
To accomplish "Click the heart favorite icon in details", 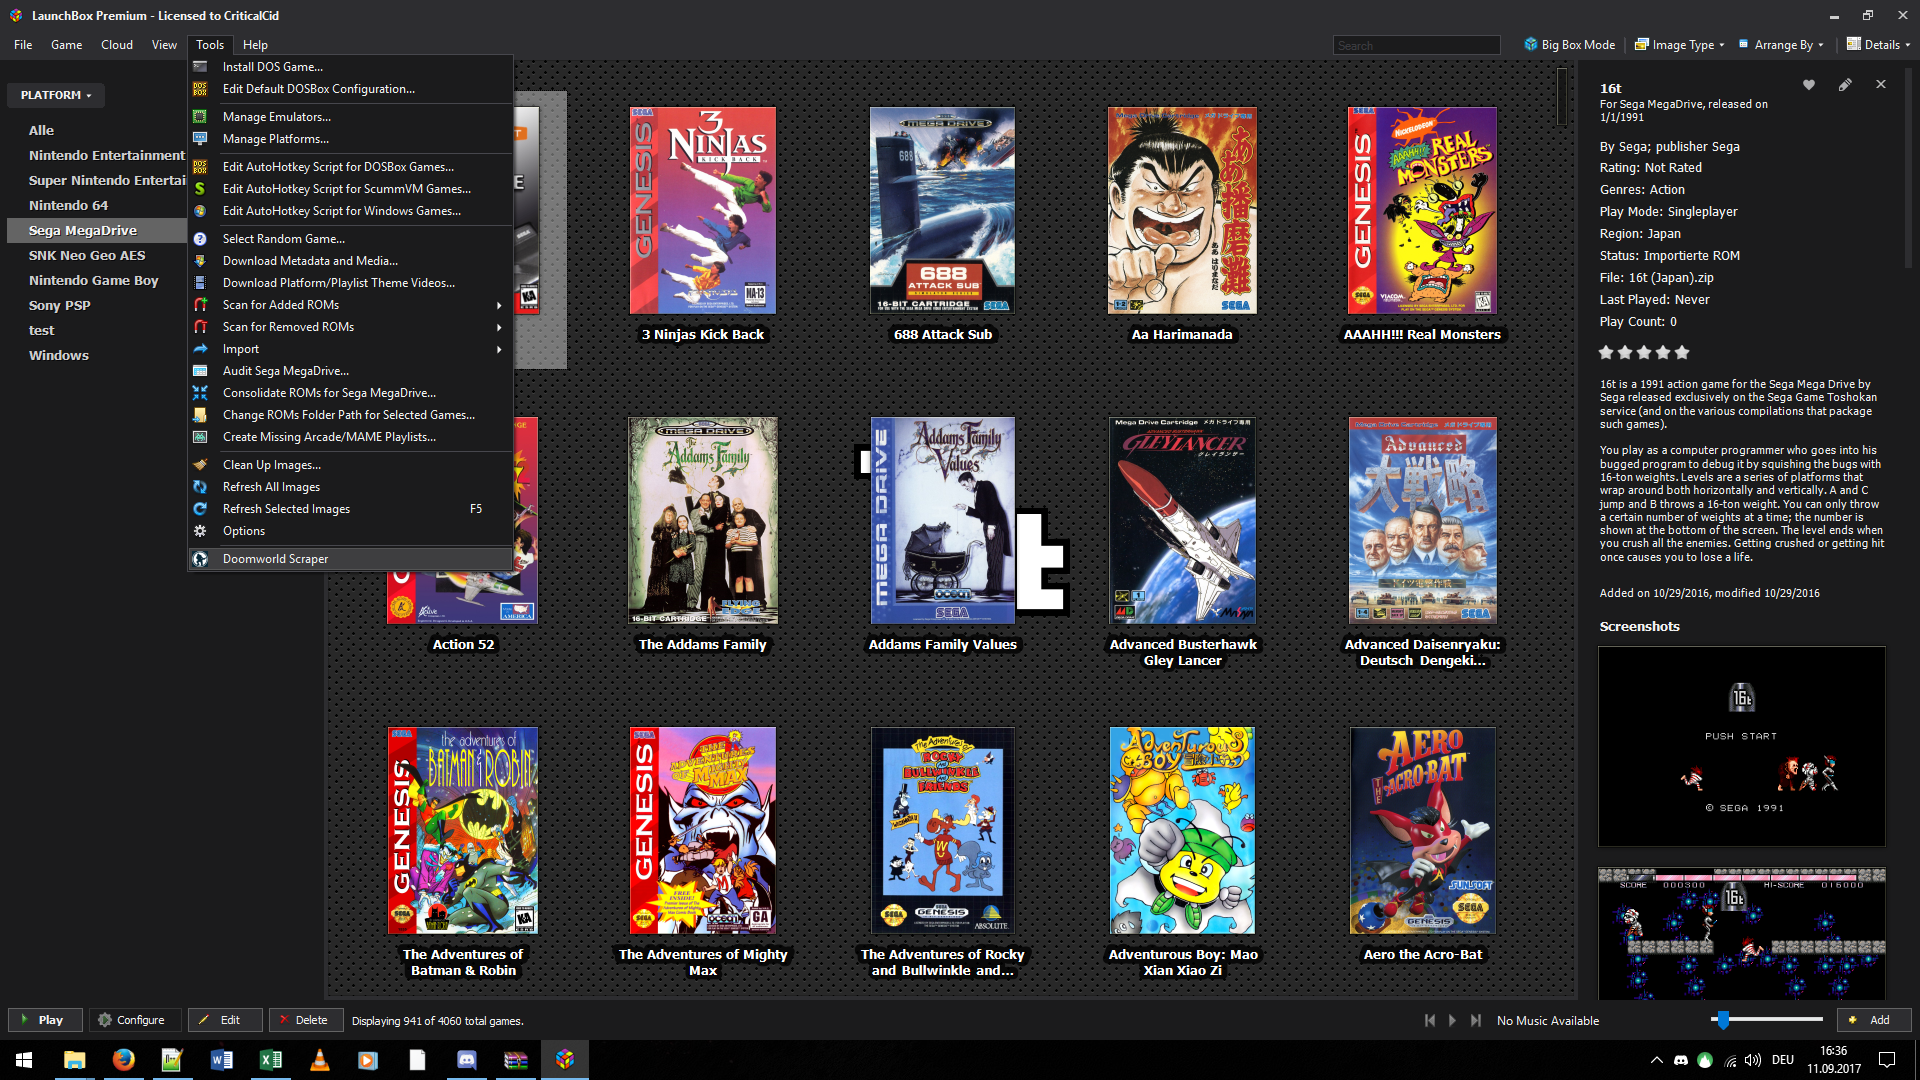I will tap(1808, 85).
